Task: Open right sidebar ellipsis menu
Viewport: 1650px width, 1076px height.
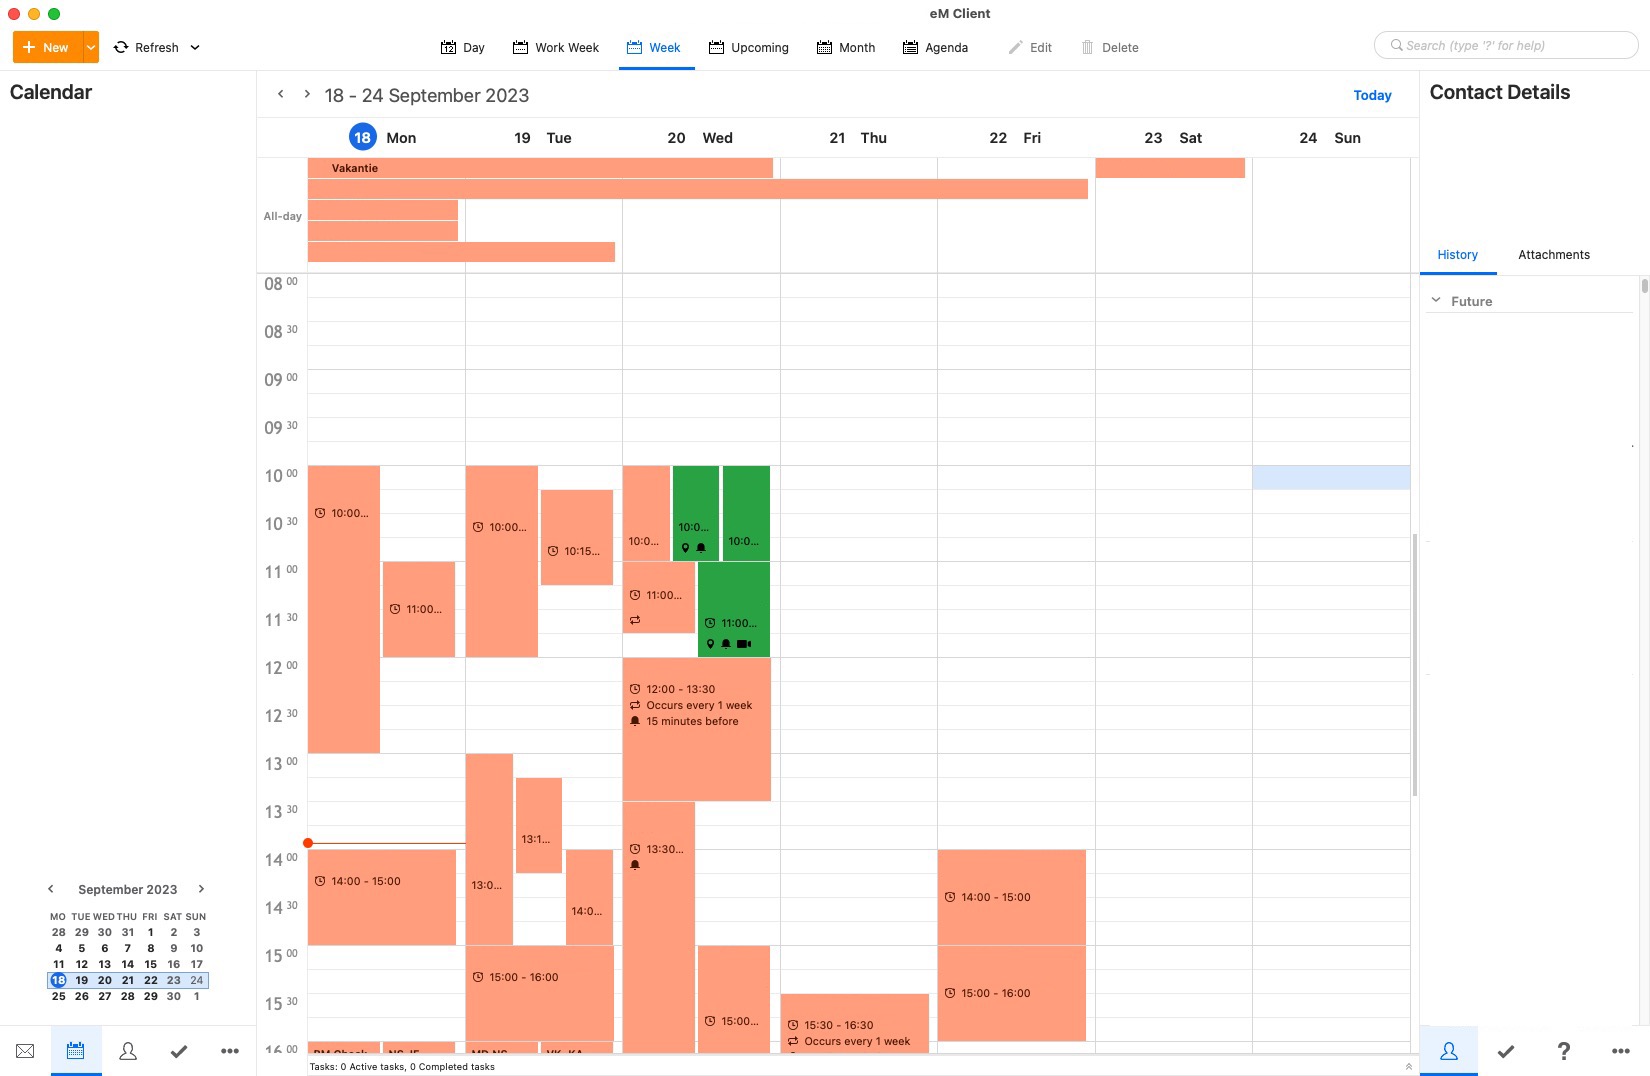Action: pos(1621,1051)
